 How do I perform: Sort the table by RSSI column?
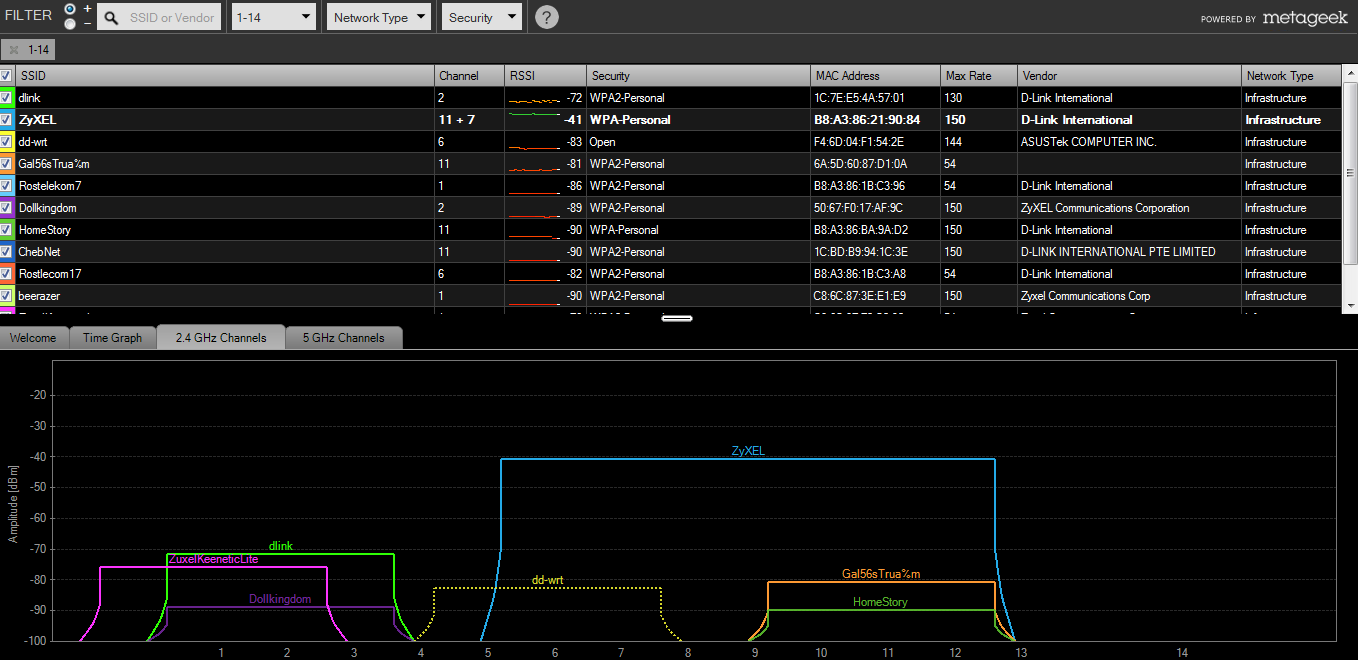(545, 76)
